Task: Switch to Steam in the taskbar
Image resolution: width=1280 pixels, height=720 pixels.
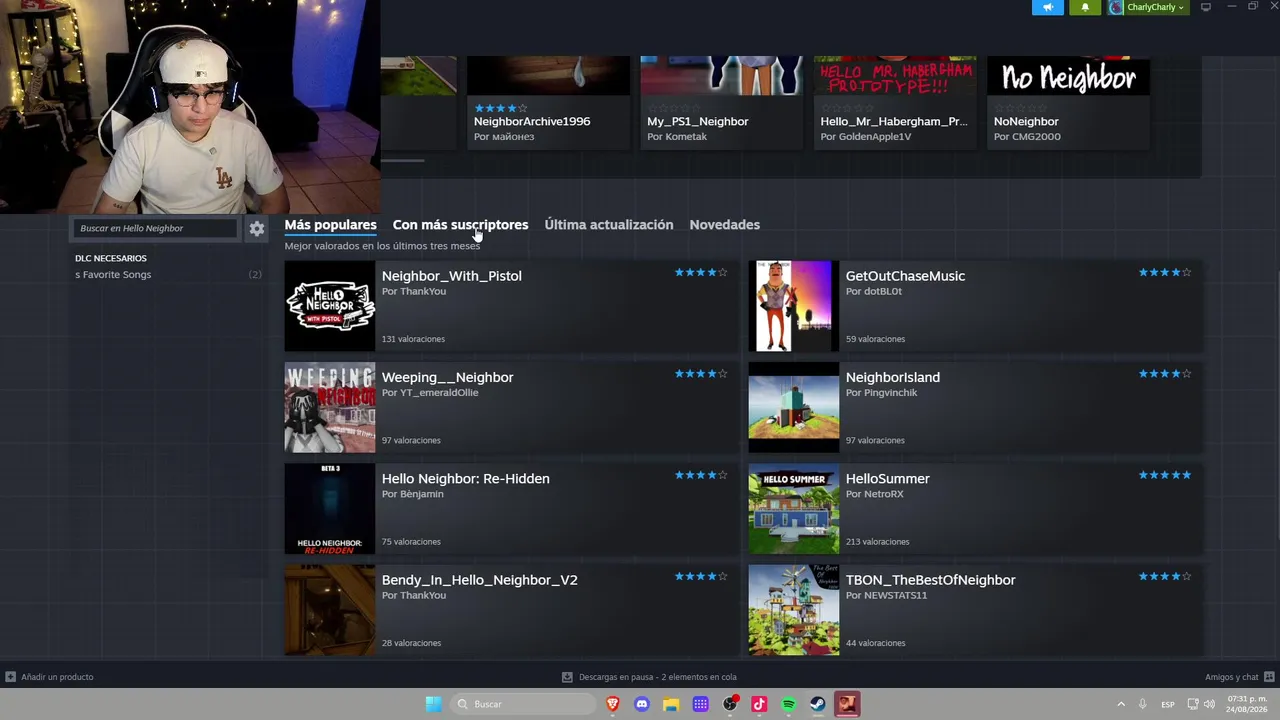Action: pos(817,704)
